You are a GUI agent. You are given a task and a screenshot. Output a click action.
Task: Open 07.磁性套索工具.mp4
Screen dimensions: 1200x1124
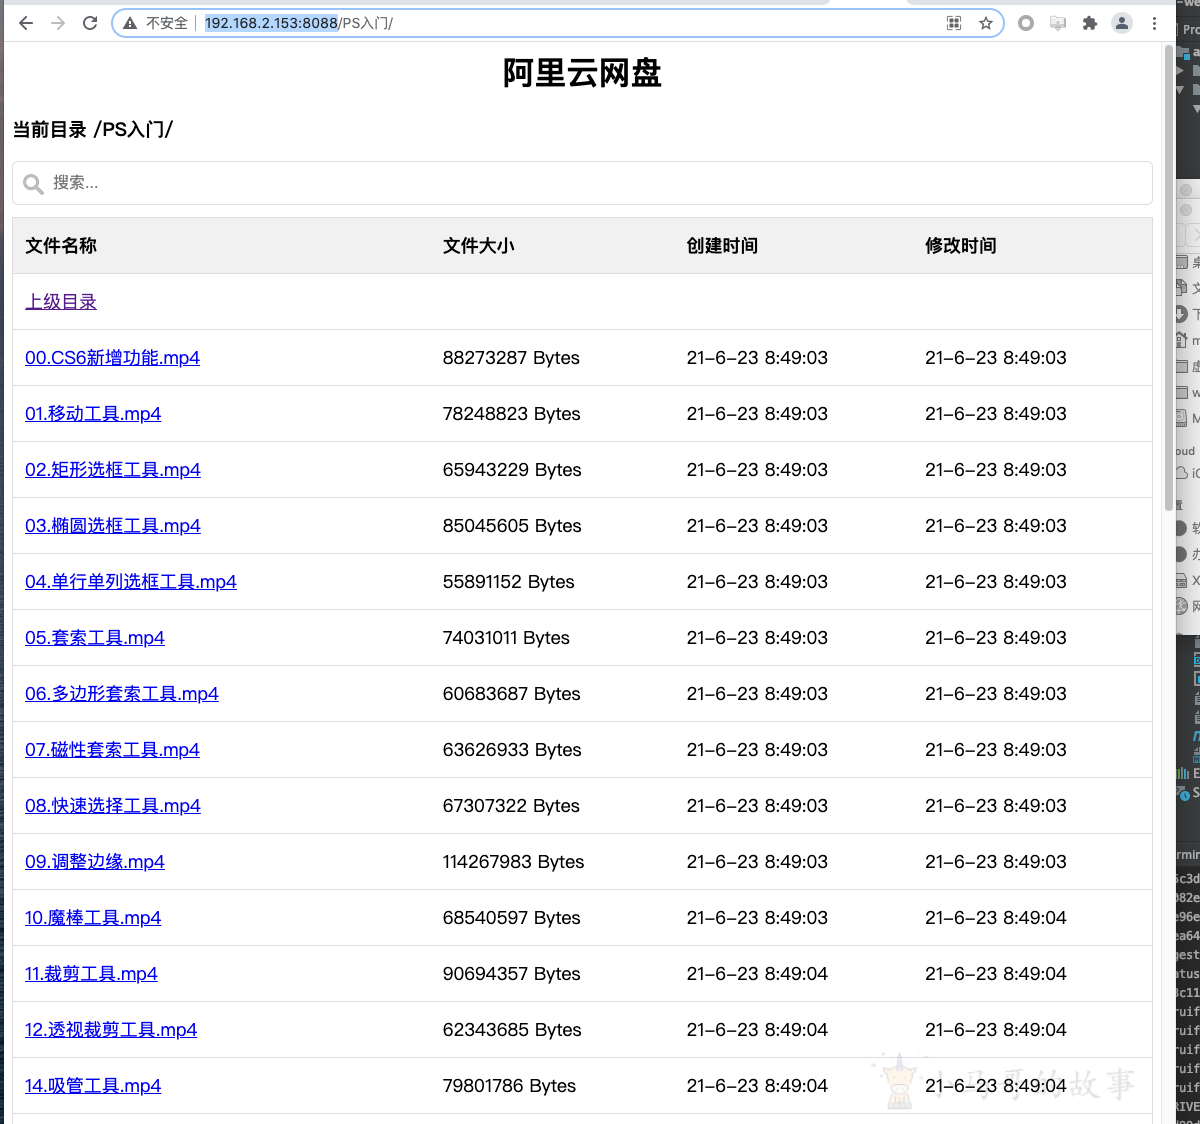[112, 750]
